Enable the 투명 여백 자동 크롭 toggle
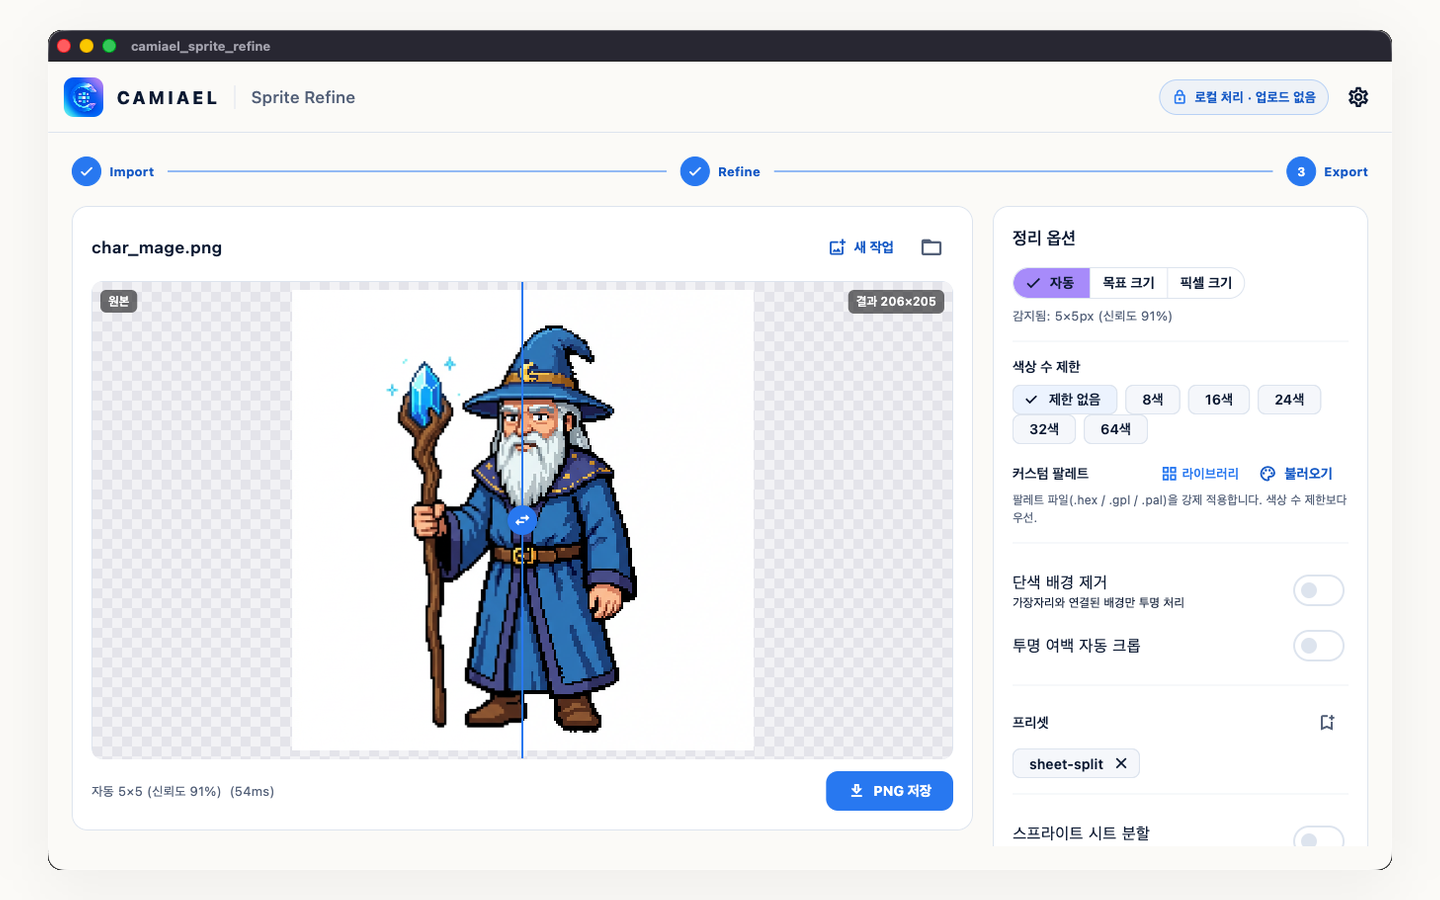 coord(1318,646)
